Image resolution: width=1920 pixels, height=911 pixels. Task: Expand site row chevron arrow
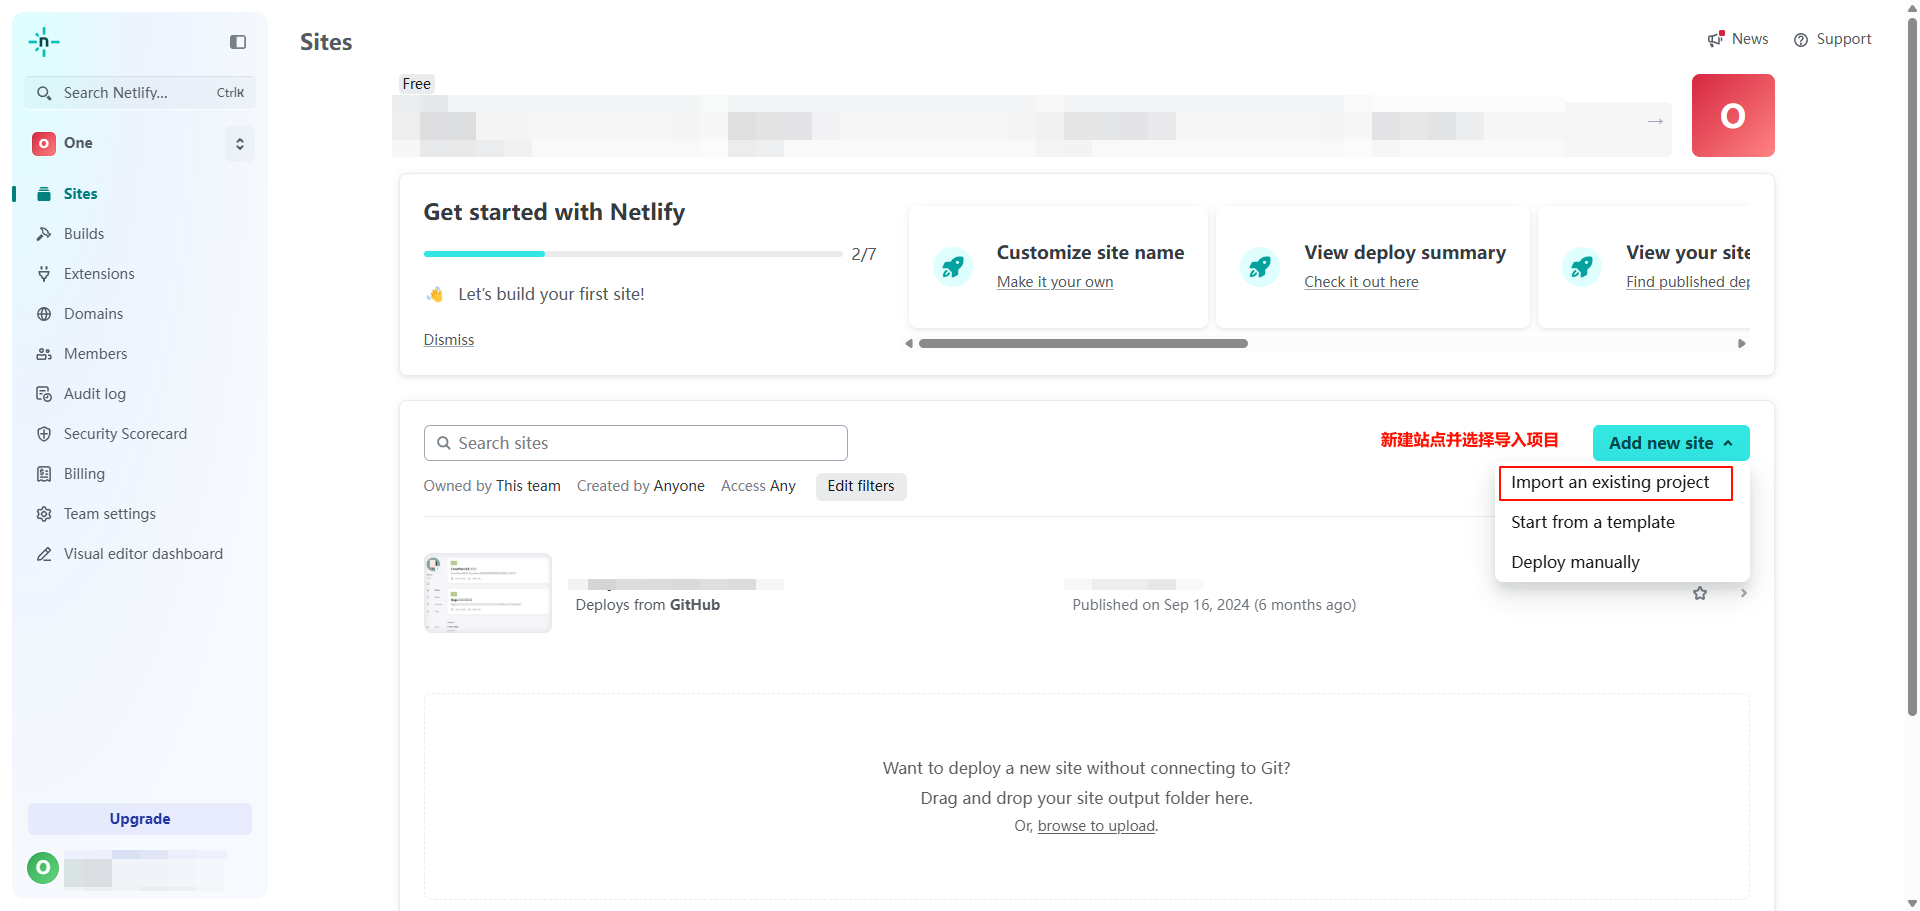coord(1743,593)
